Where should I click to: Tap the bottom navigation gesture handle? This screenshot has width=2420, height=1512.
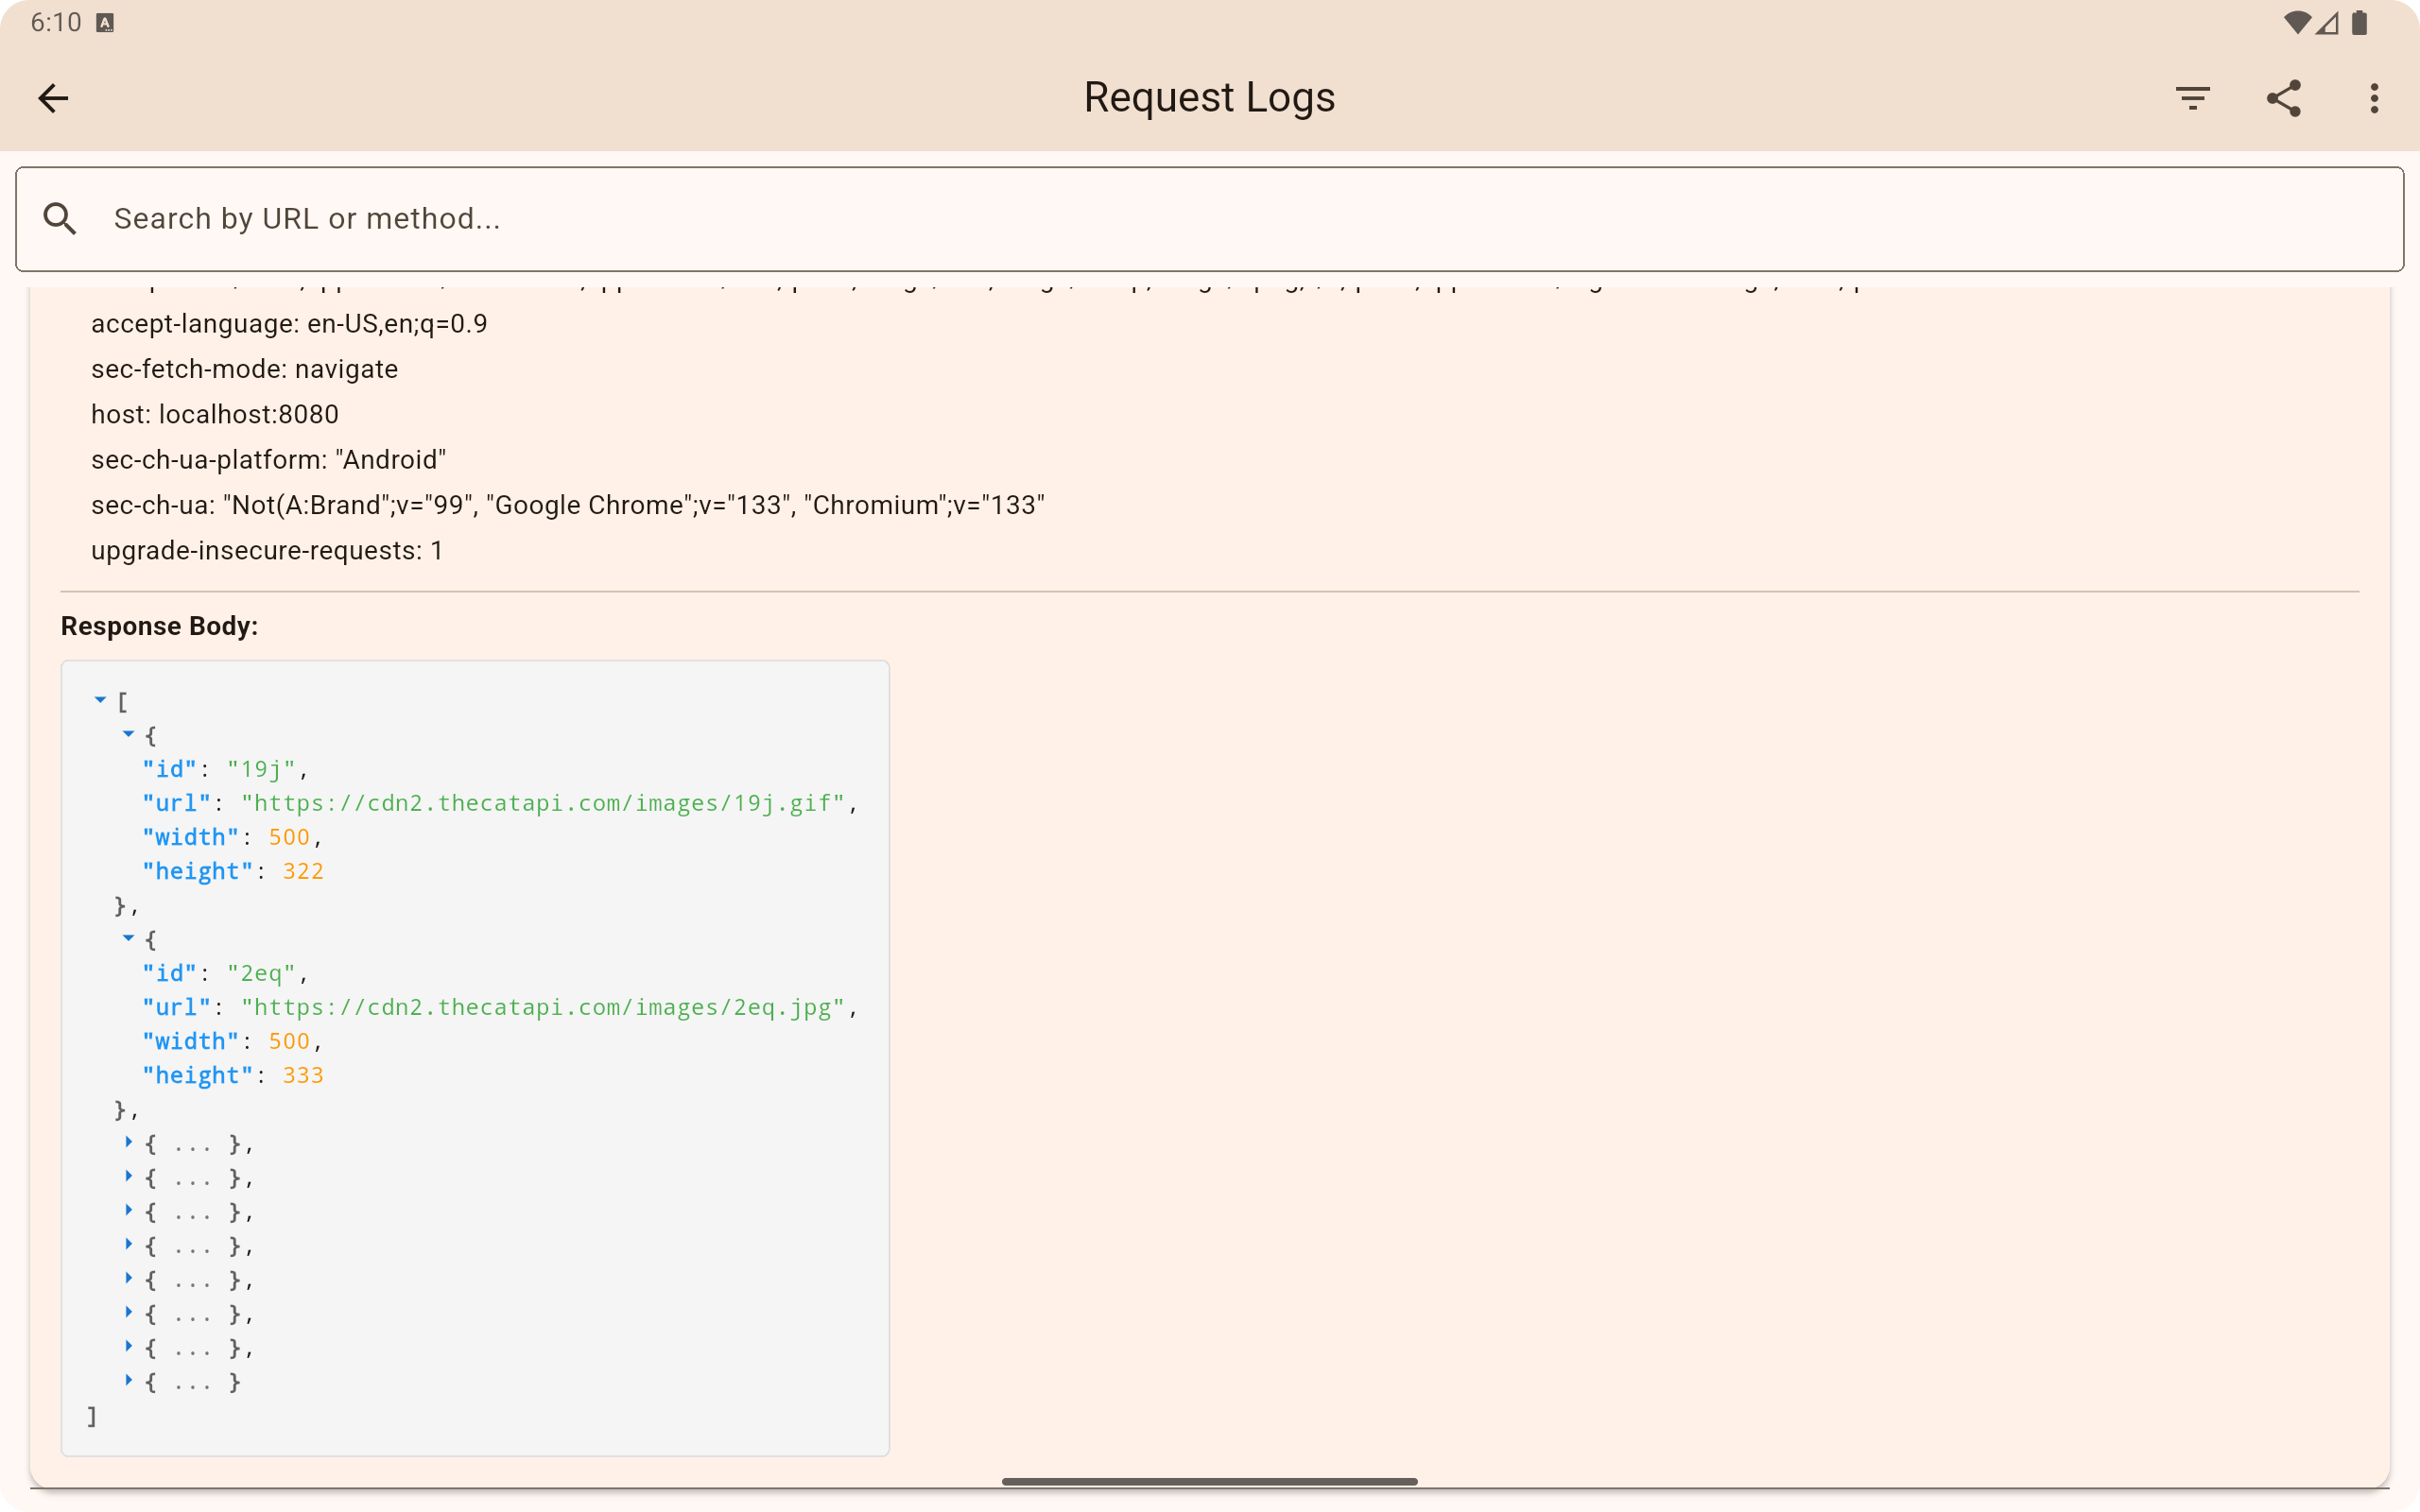(1209, 1481)
